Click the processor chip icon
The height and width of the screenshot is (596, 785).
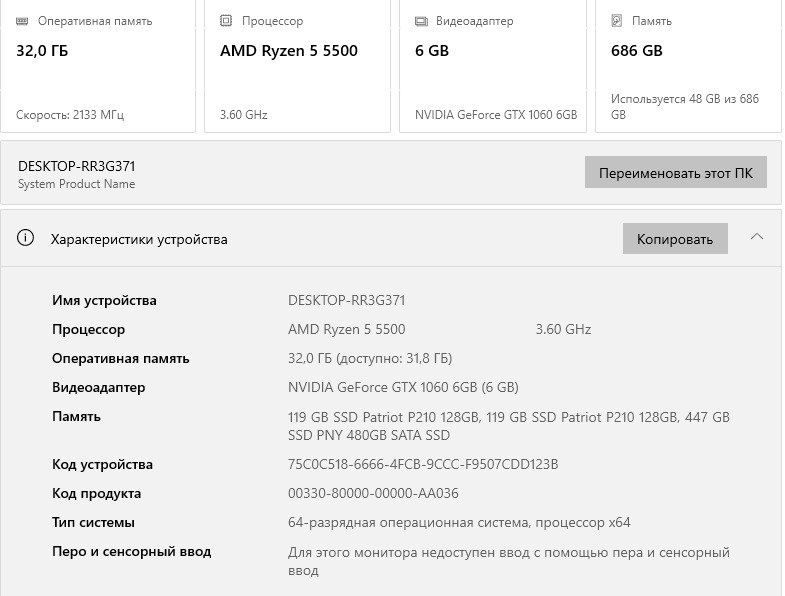click(227, 21)
